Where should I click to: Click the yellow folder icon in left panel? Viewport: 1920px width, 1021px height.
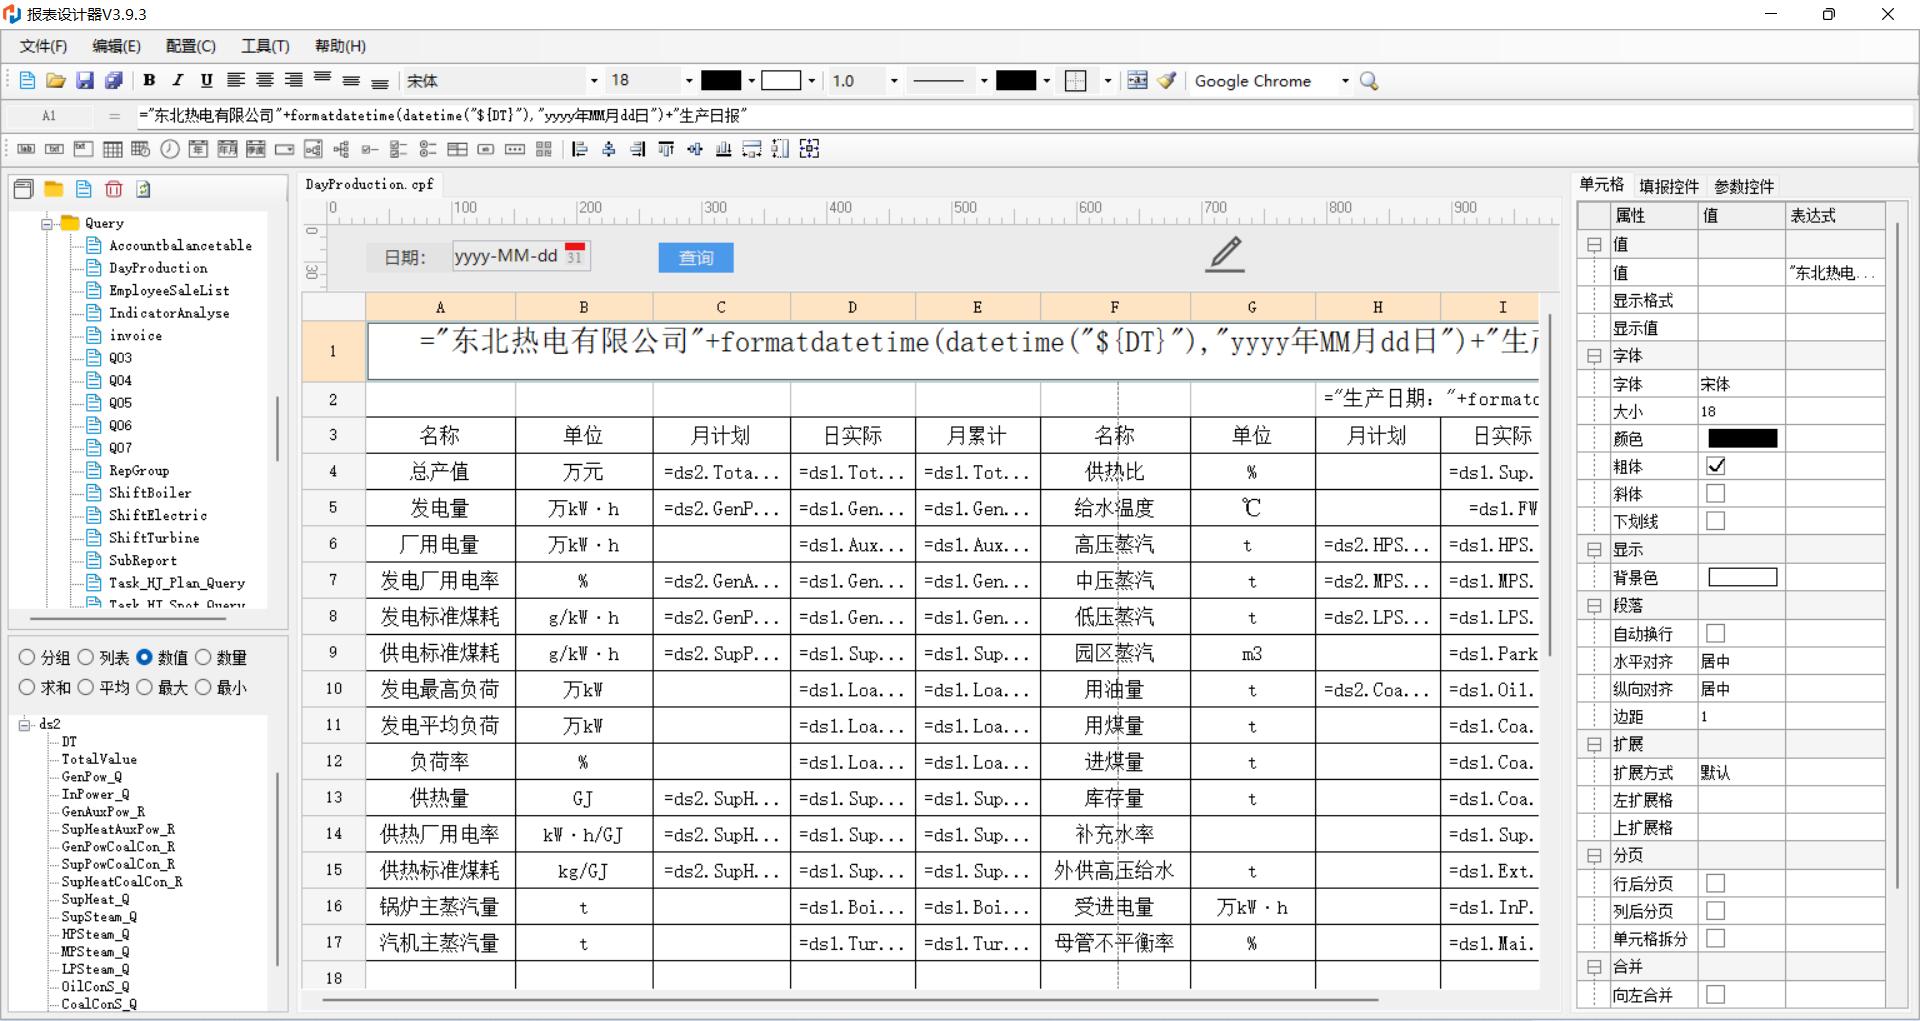click(54, 189)
